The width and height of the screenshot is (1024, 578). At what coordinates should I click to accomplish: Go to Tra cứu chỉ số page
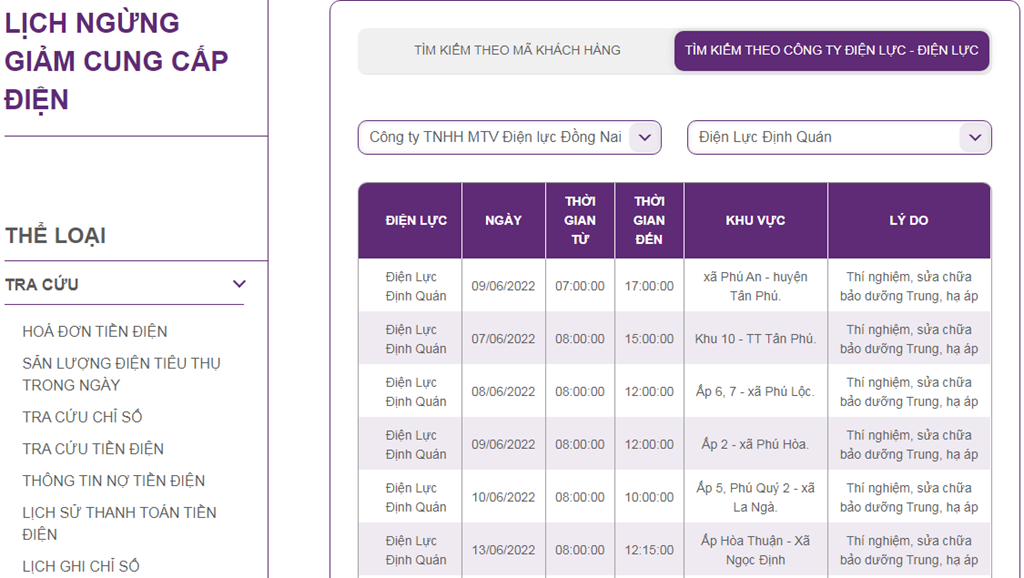82,417
